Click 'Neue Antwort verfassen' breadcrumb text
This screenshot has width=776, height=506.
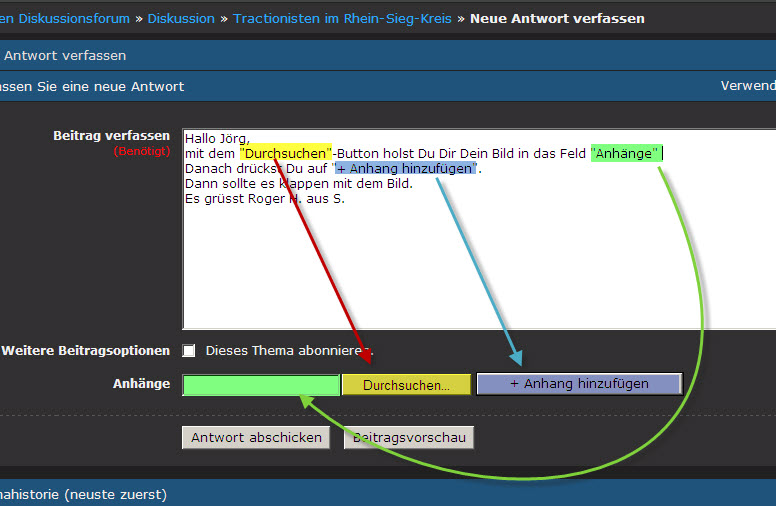557,18
